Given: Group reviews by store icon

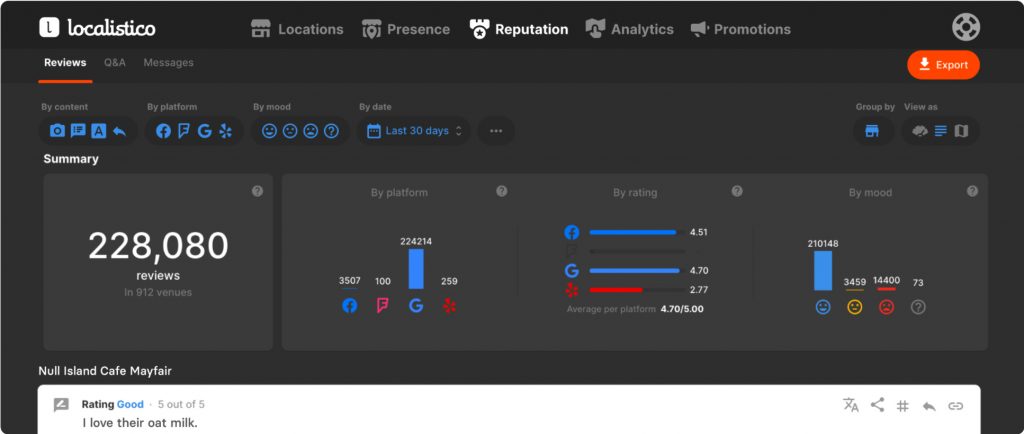Looking at the screenshot, I should 872,131.
